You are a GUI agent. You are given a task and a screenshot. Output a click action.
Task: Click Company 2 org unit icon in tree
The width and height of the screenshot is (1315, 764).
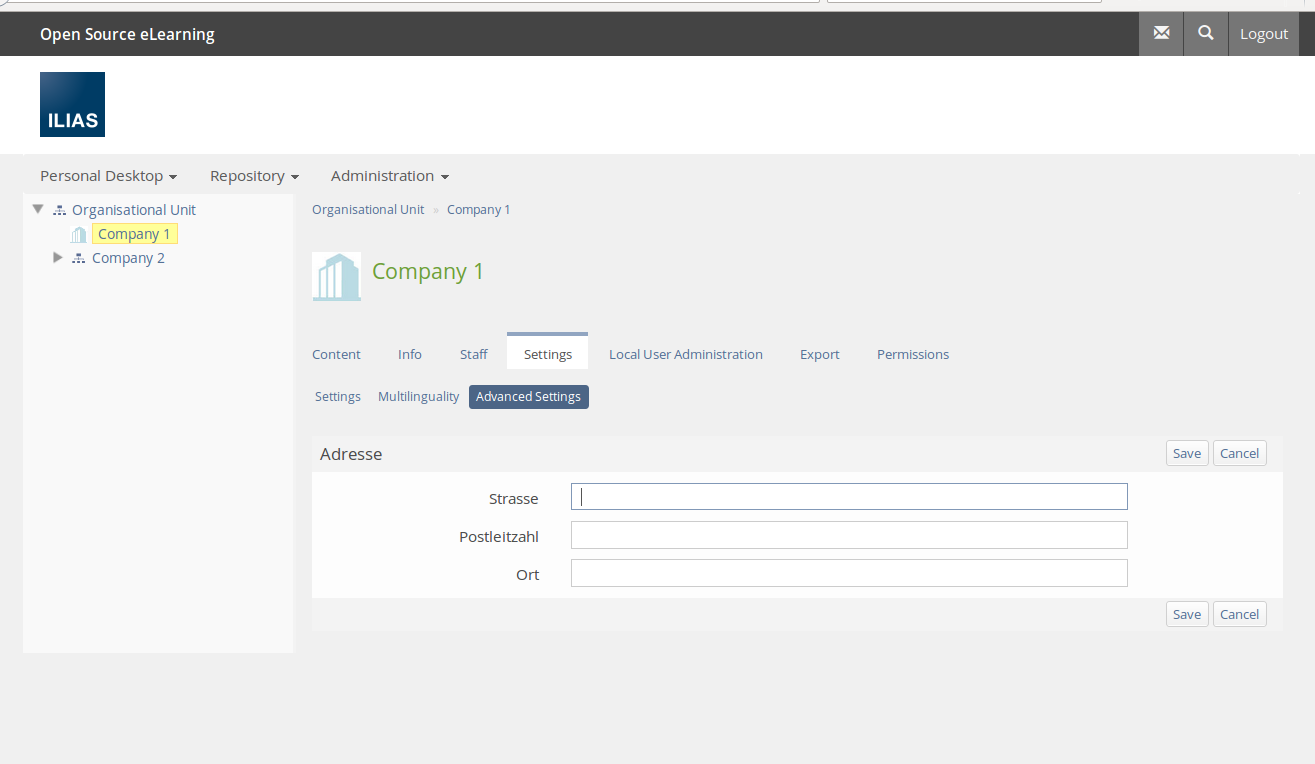[79, 258]
